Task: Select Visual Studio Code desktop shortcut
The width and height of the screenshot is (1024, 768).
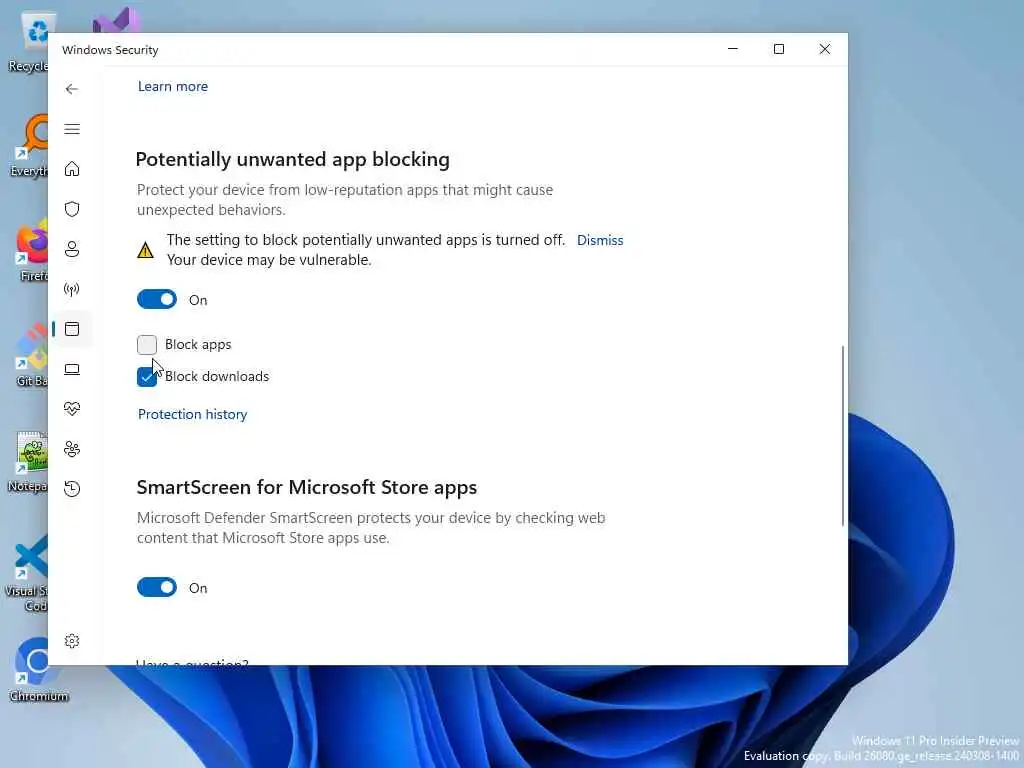Action: coord(27,573)
